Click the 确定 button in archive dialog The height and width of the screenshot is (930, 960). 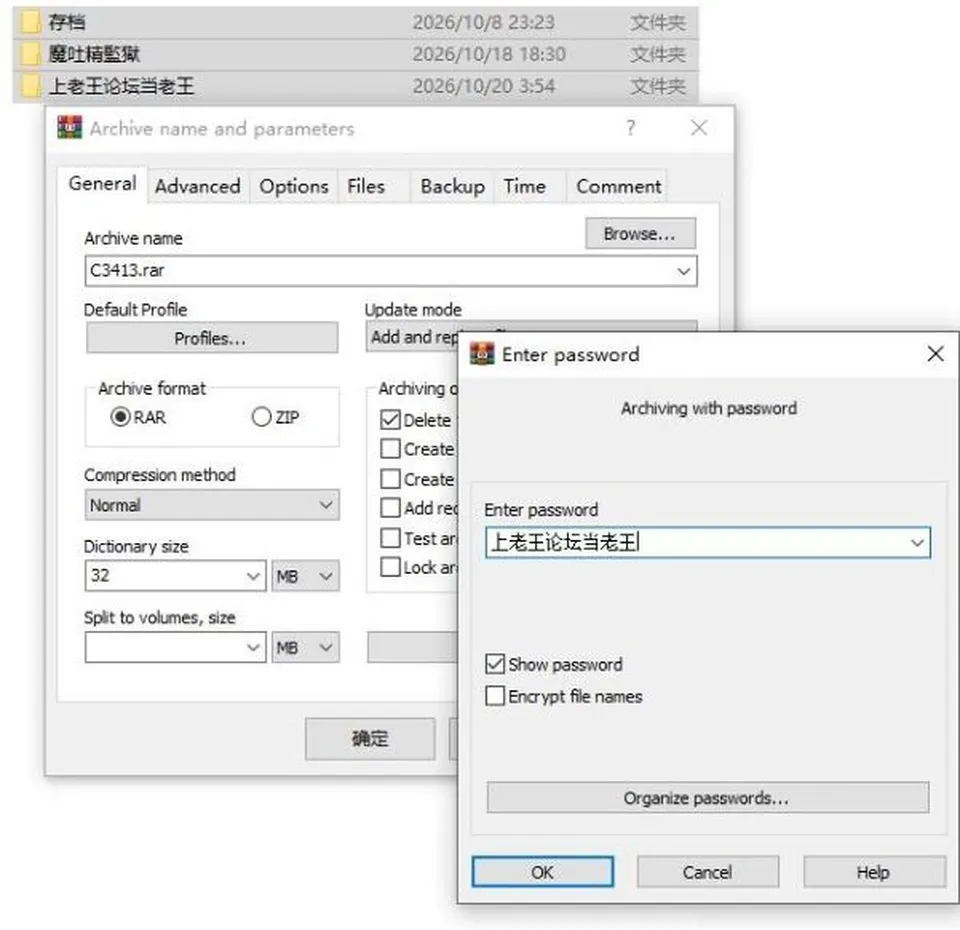coord(370,738)
